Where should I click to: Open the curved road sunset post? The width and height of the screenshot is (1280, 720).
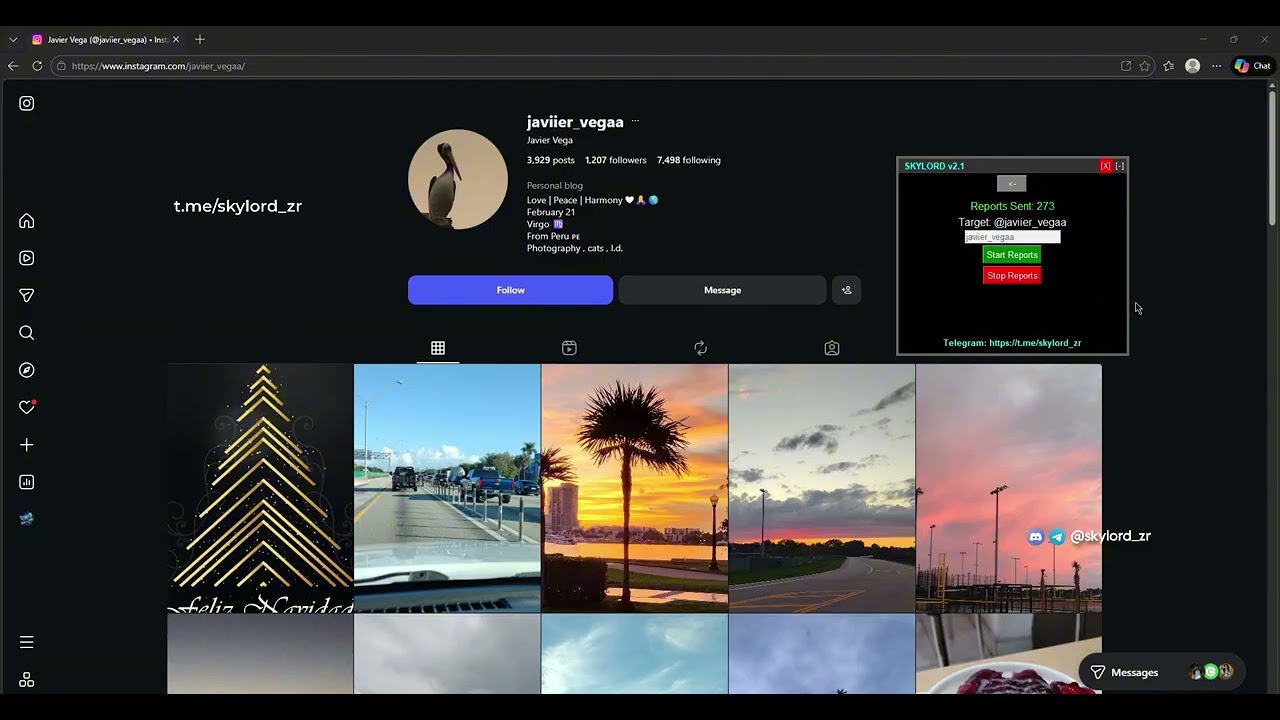point(822,488)
